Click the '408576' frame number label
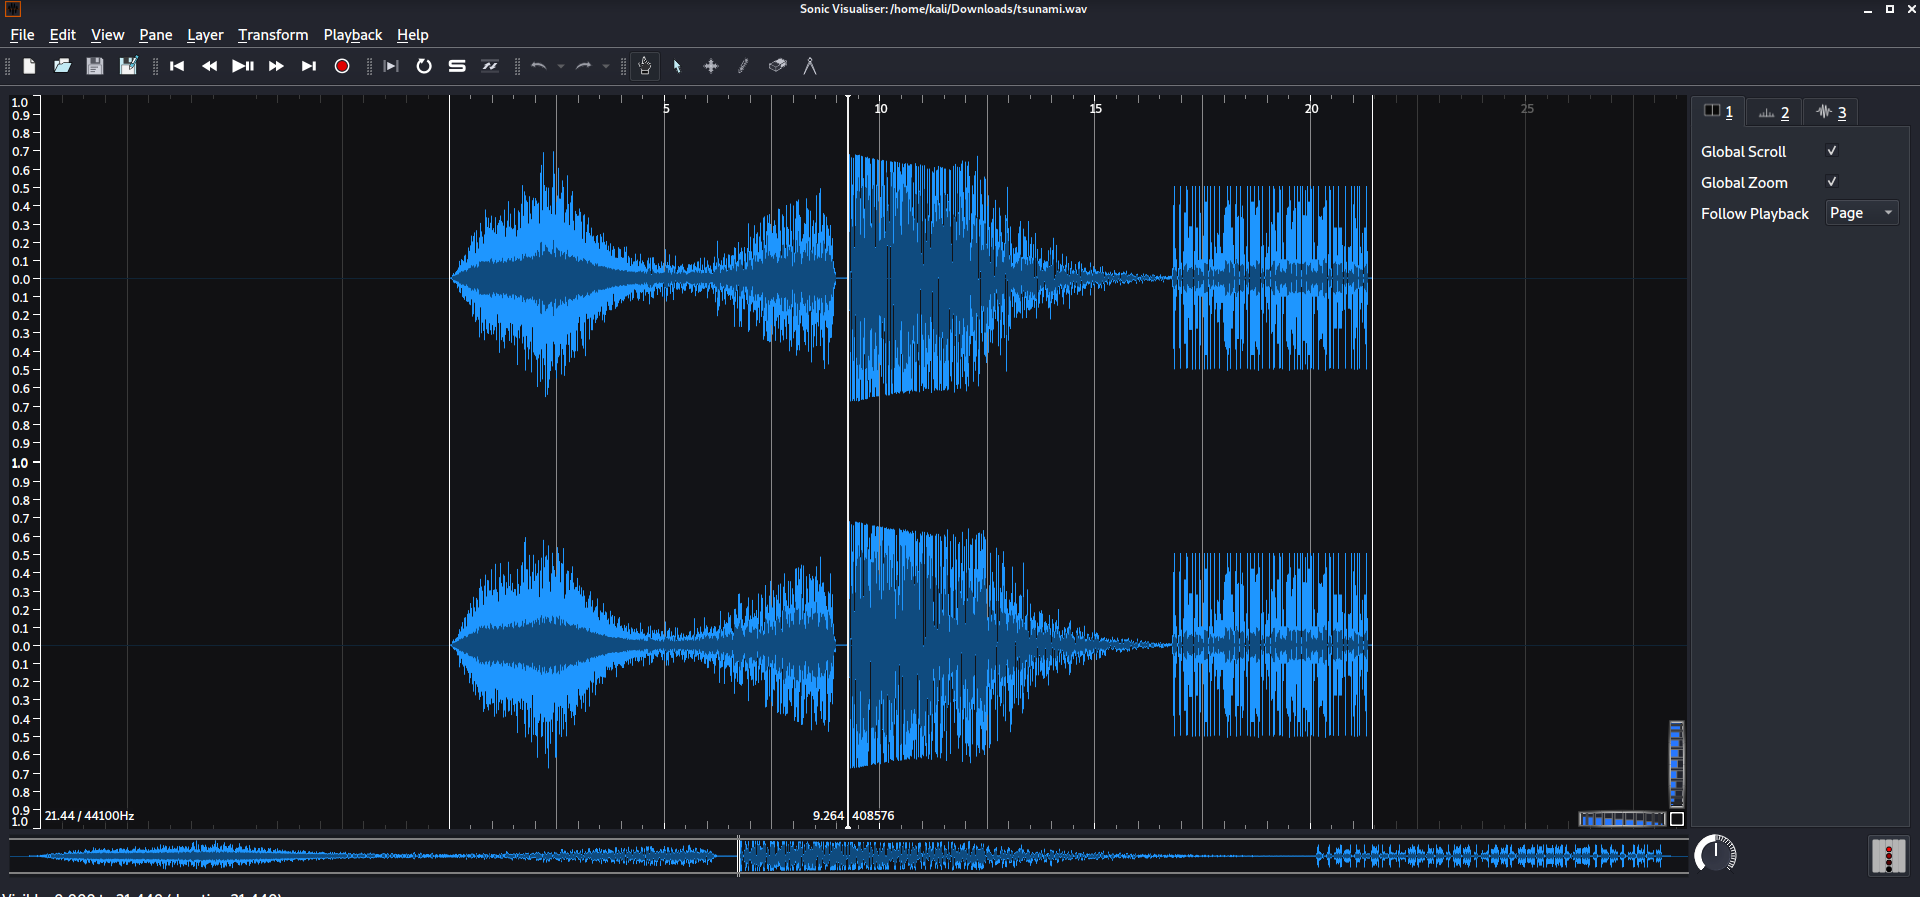Image resolution: width=1920 pixels, height=897 pixels. coord(873,816)
